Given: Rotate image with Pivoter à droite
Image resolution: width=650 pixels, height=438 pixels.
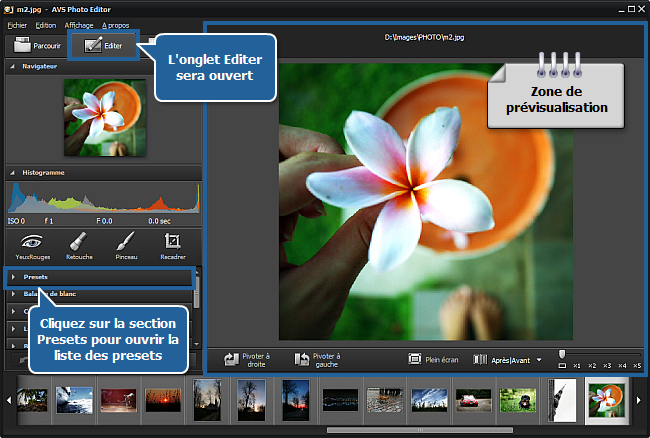Looking at the screenshot, I should (x=245, y=358).
